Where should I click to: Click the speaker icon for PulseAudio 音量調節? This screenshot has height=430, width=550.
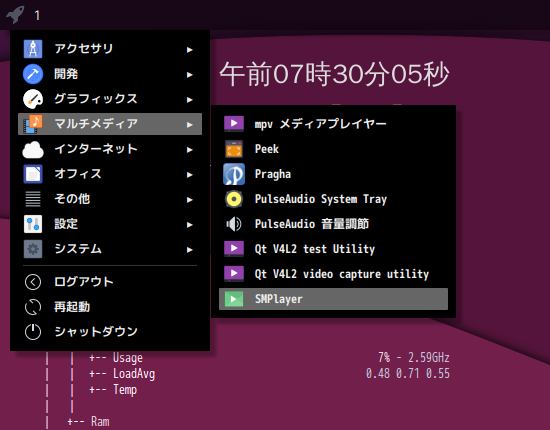click(x=234, y=224)
